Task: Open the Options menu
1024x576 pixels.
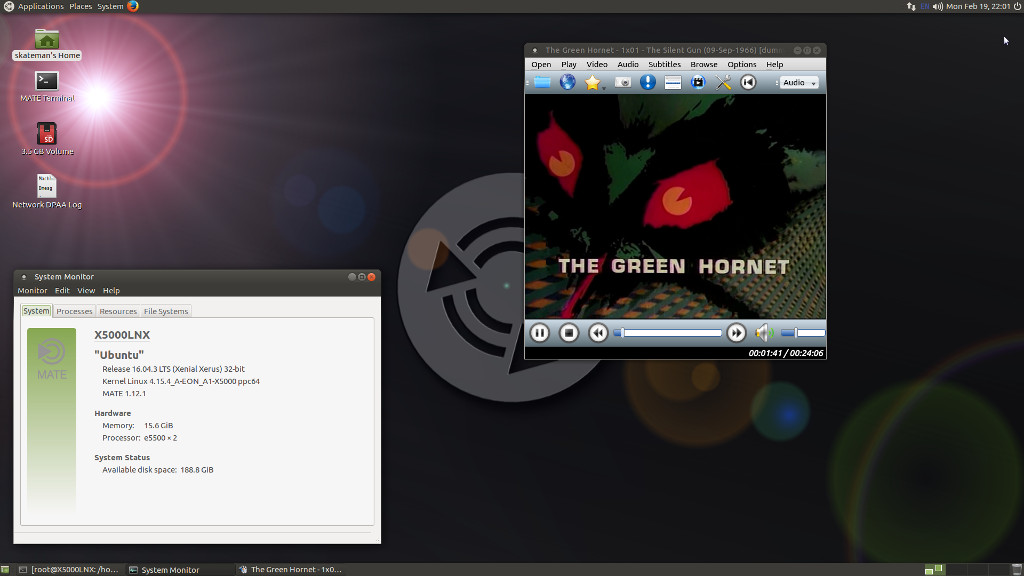Action: tap(741, 65)
